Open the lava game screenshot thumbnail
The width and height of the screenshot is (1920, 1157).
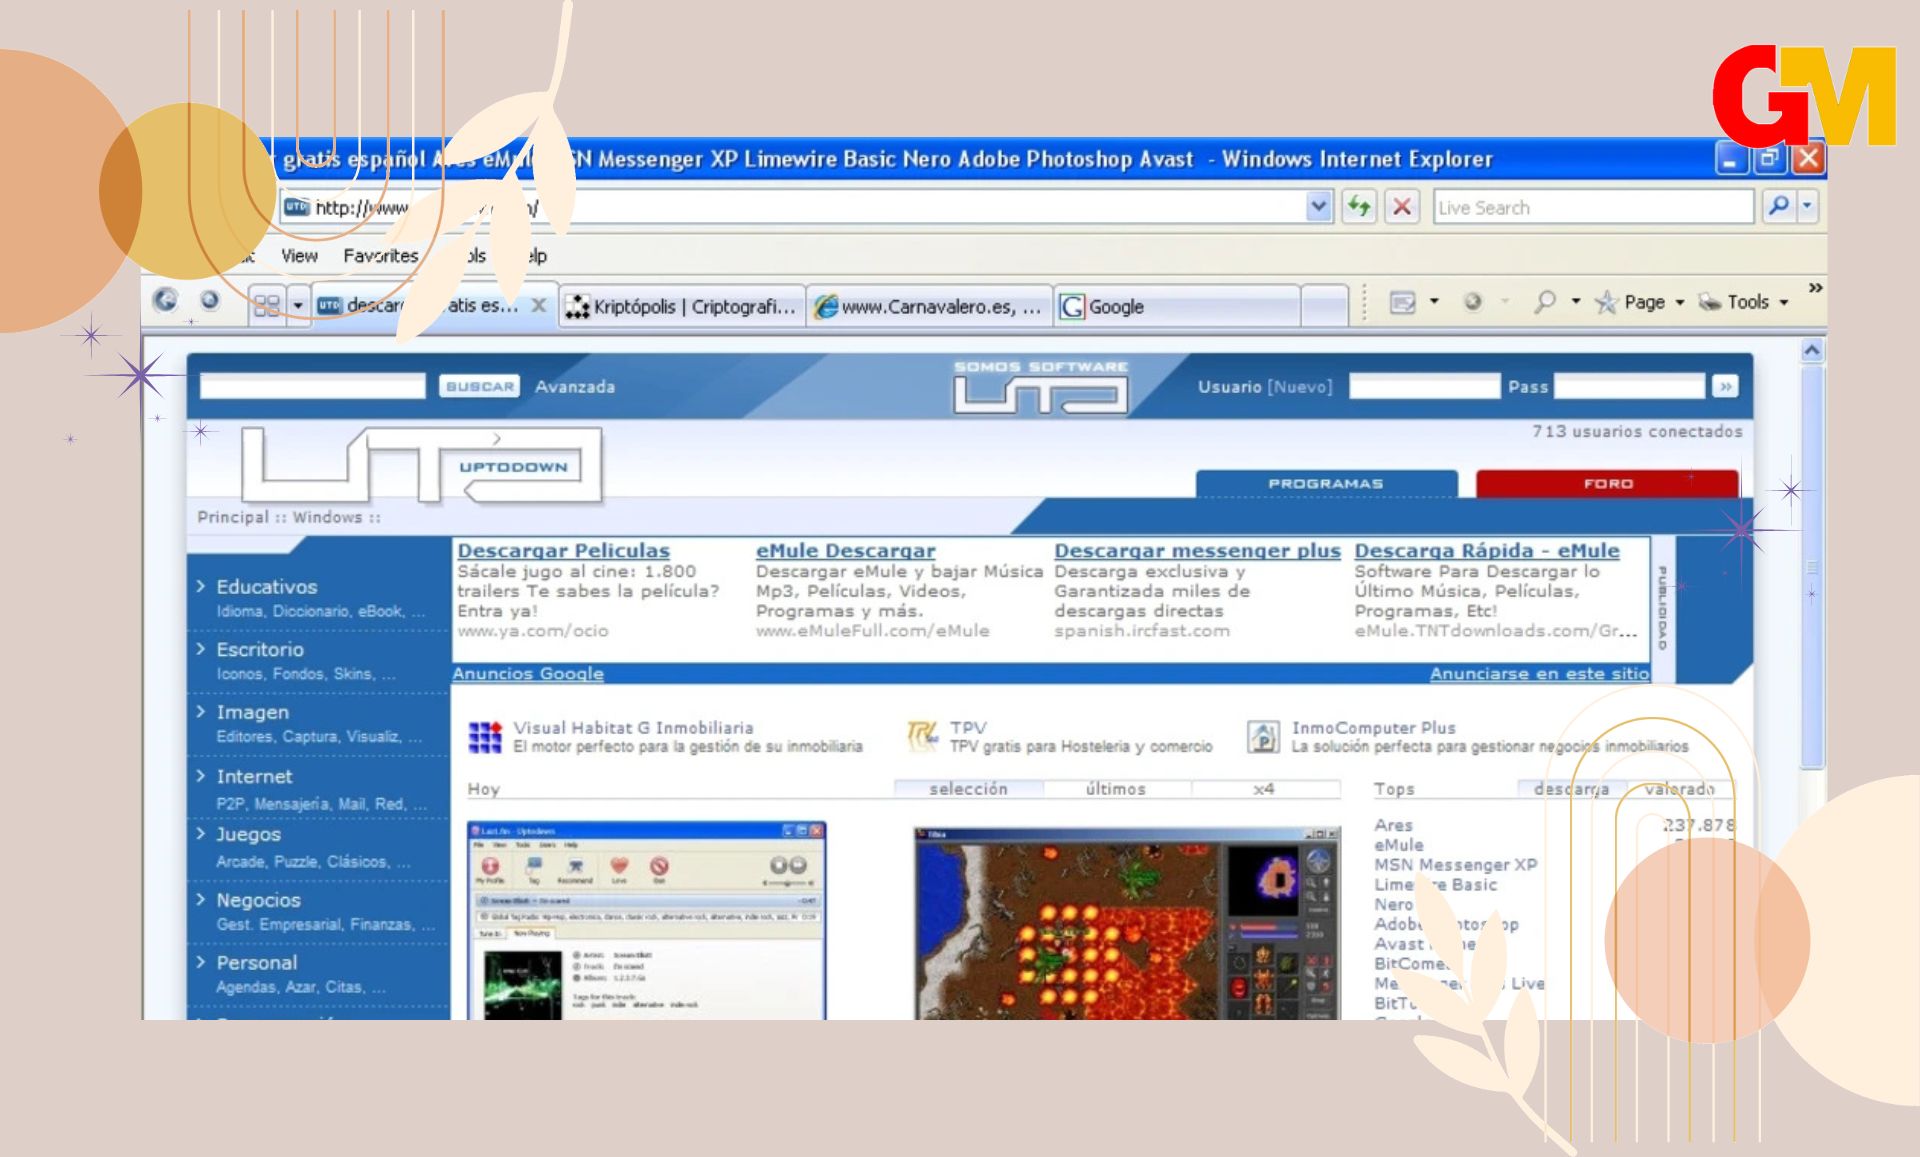click(1127, 924)
